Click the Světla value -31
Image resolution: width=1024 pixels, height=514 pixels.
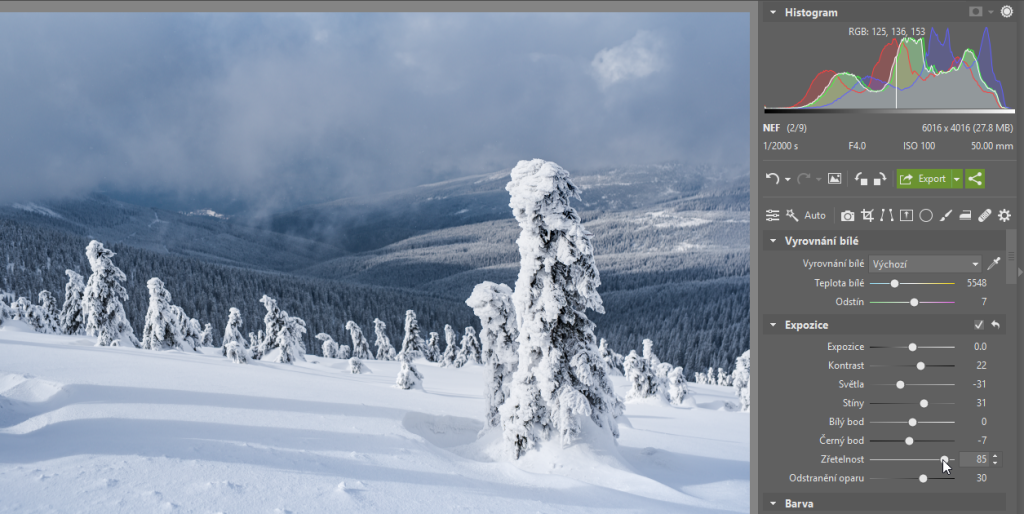(979, 385)
